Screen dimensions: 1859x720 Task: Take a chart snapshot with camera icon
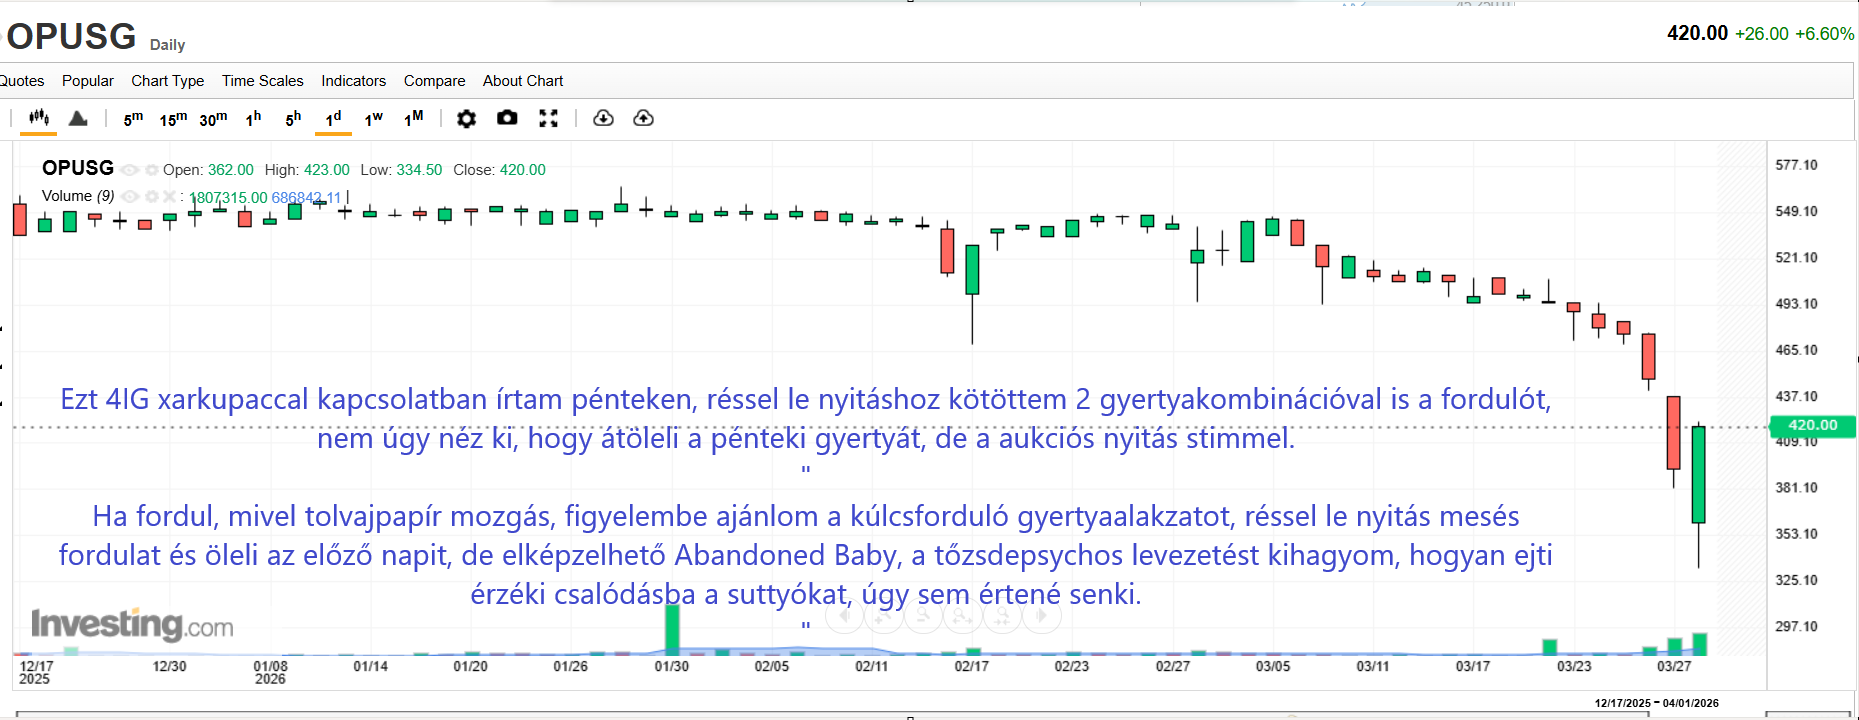tap(507, 118)
